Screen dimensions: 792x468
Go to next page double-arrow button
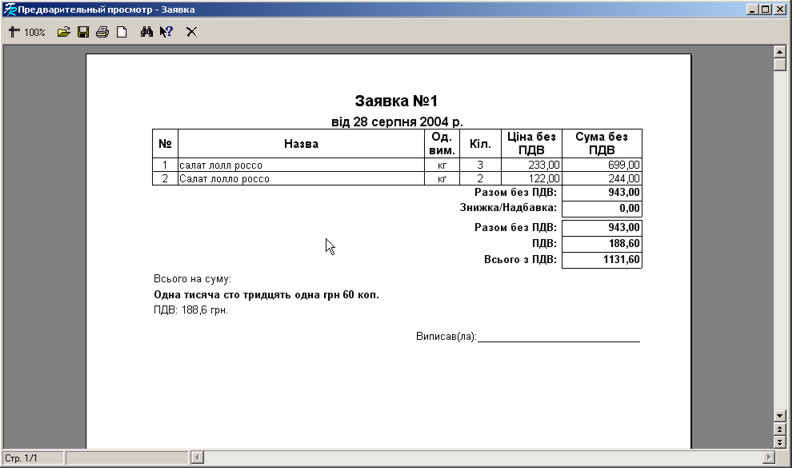(x=780, y=441)
